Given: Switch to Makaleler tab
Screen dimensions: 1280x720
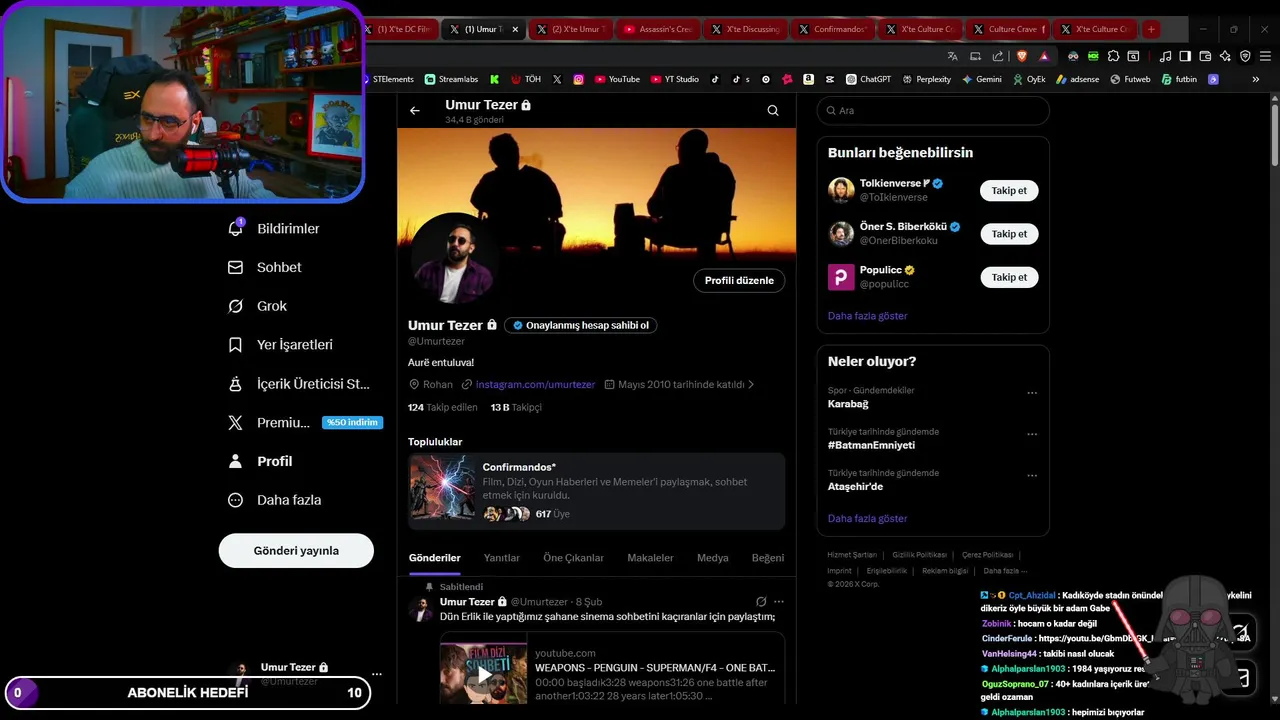Looking at the screenshot, I should 650,558.
